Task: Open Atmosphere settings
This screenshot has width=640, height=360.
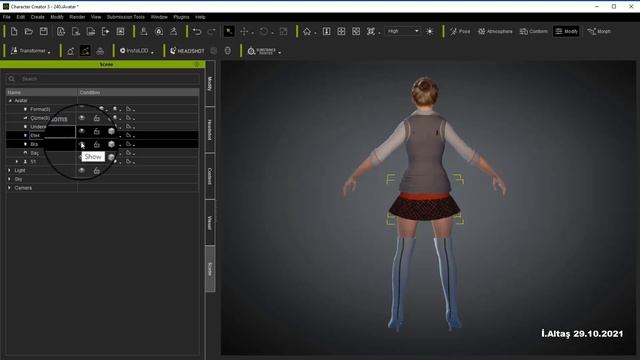Action: pyautogui.click(x=495, y=31)
